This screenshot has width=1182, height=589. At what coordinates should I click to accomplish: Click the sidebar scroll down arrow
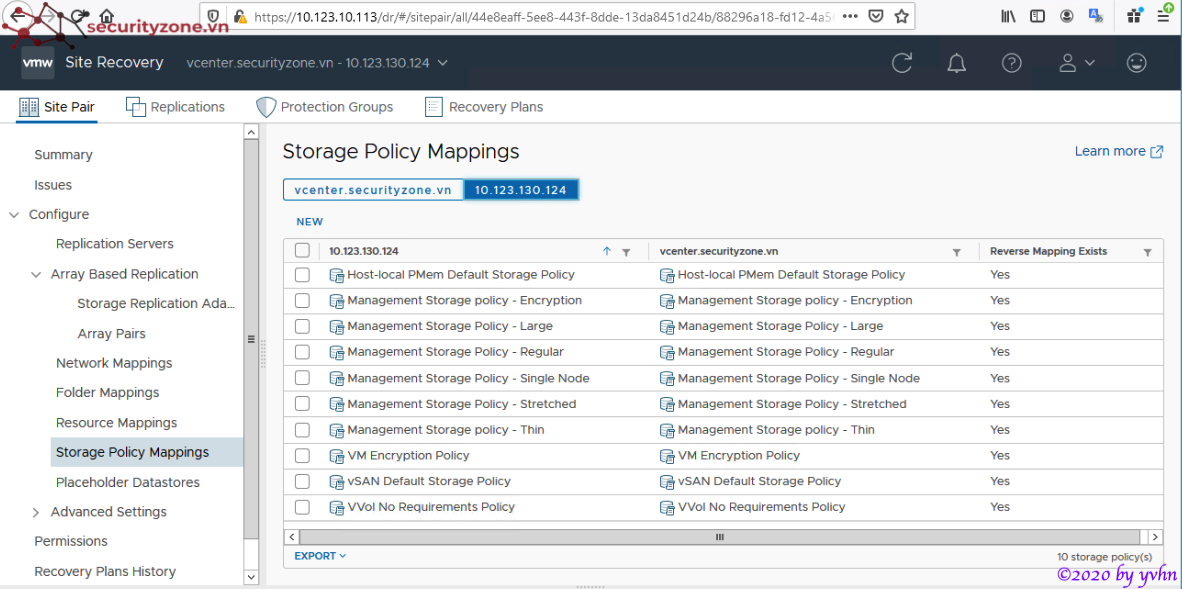tap(251, 577)
